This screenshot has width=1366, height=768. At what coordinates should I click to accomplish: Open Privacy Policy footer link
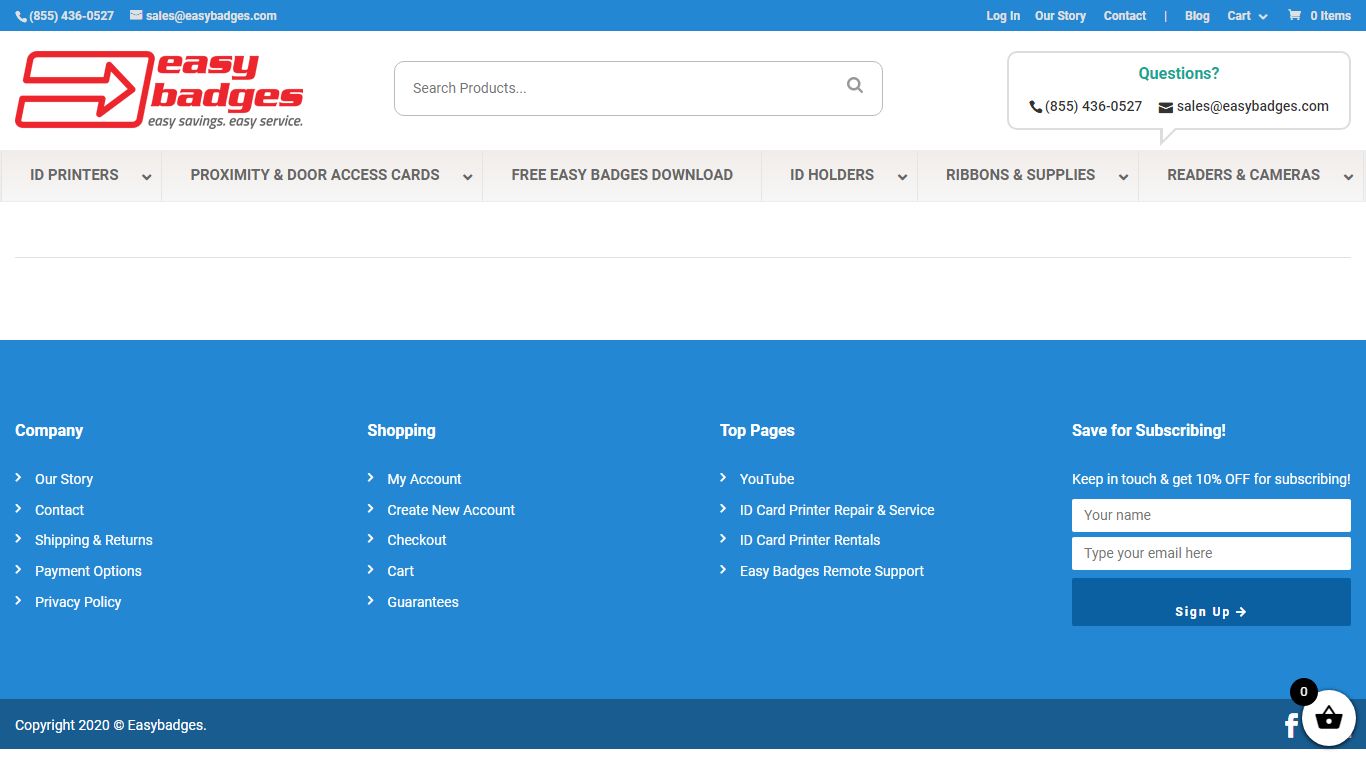(78, 602)
